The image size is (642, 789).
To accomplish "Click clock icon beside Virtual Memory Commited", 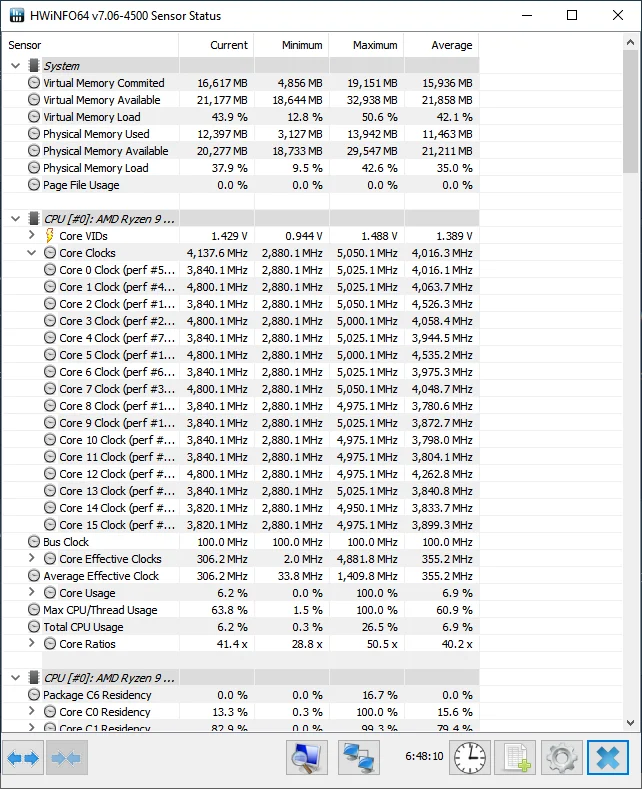I will [34, 83].
